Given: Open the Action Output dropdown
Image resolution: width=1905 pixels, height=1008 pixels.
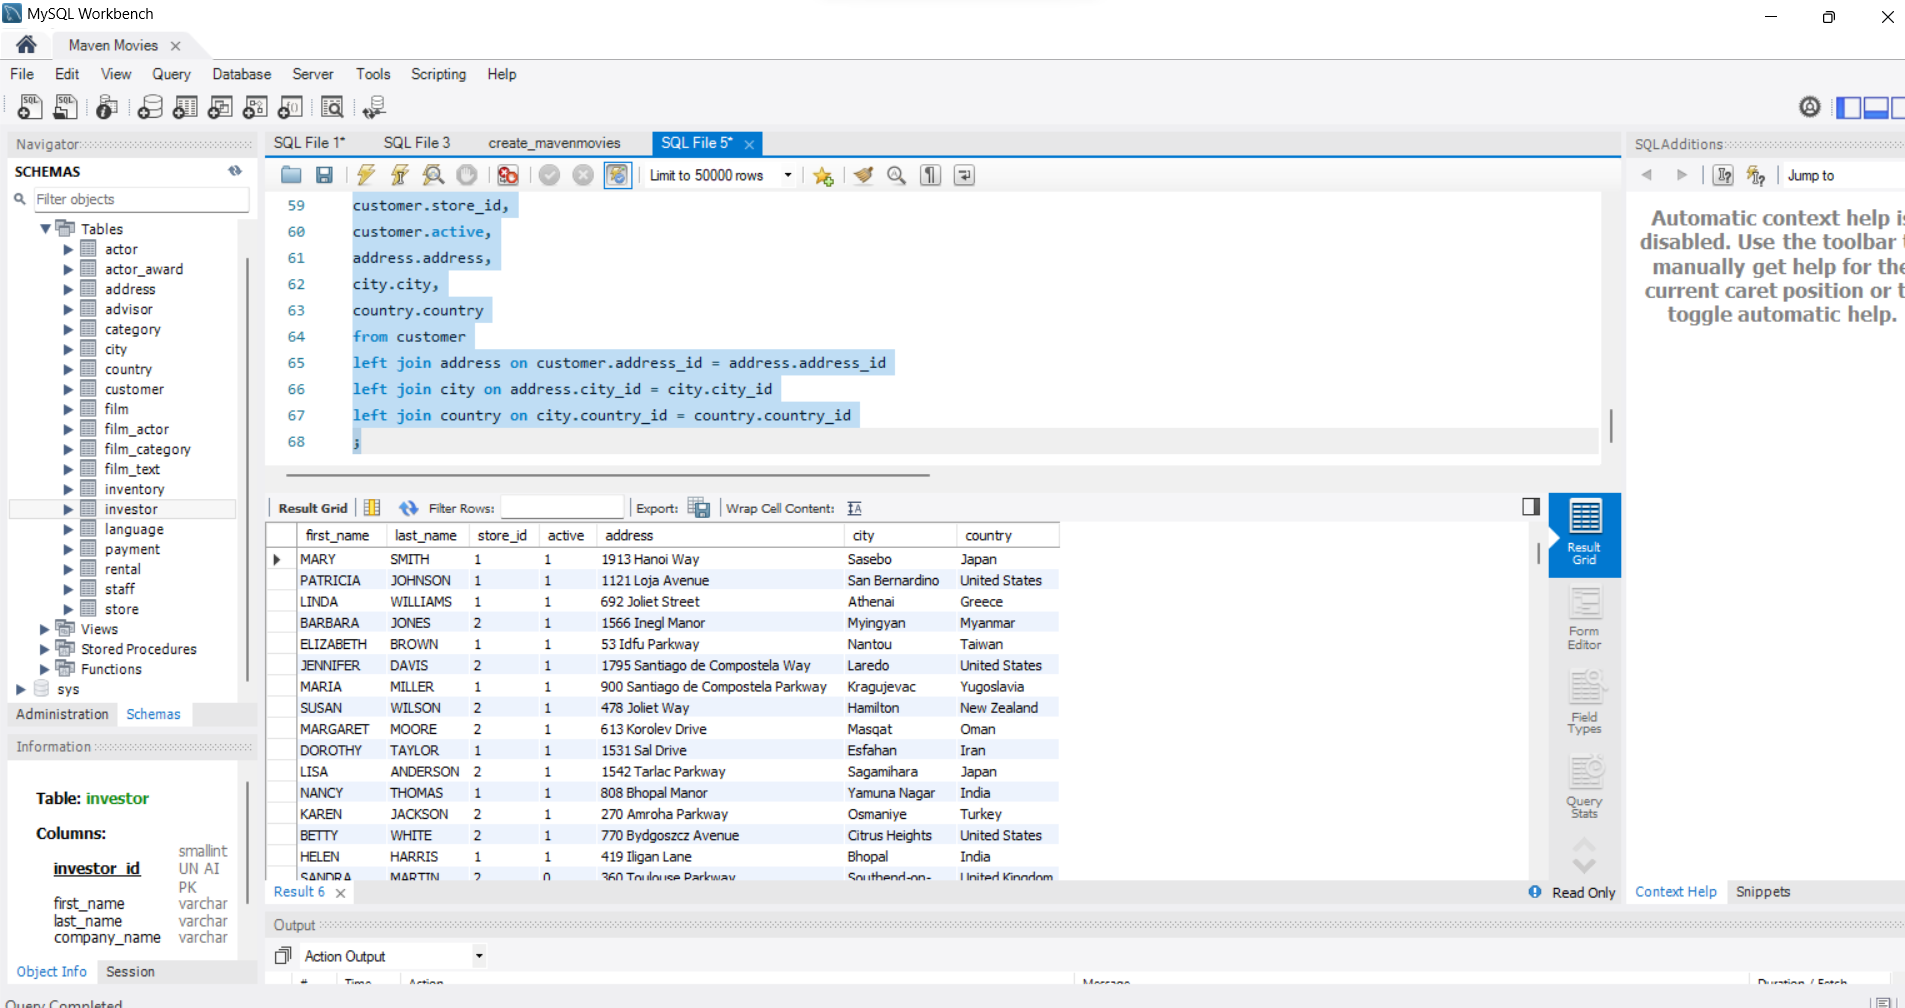Looking at the screenshot, I should [x=479, y=956].
